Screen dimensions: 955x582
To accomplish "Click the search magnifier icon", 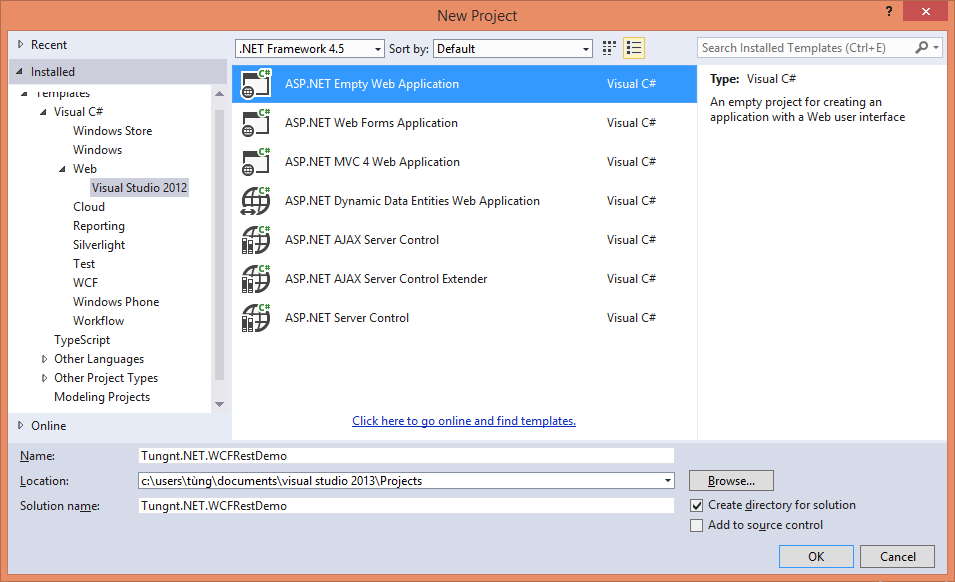I will (922, 47).
